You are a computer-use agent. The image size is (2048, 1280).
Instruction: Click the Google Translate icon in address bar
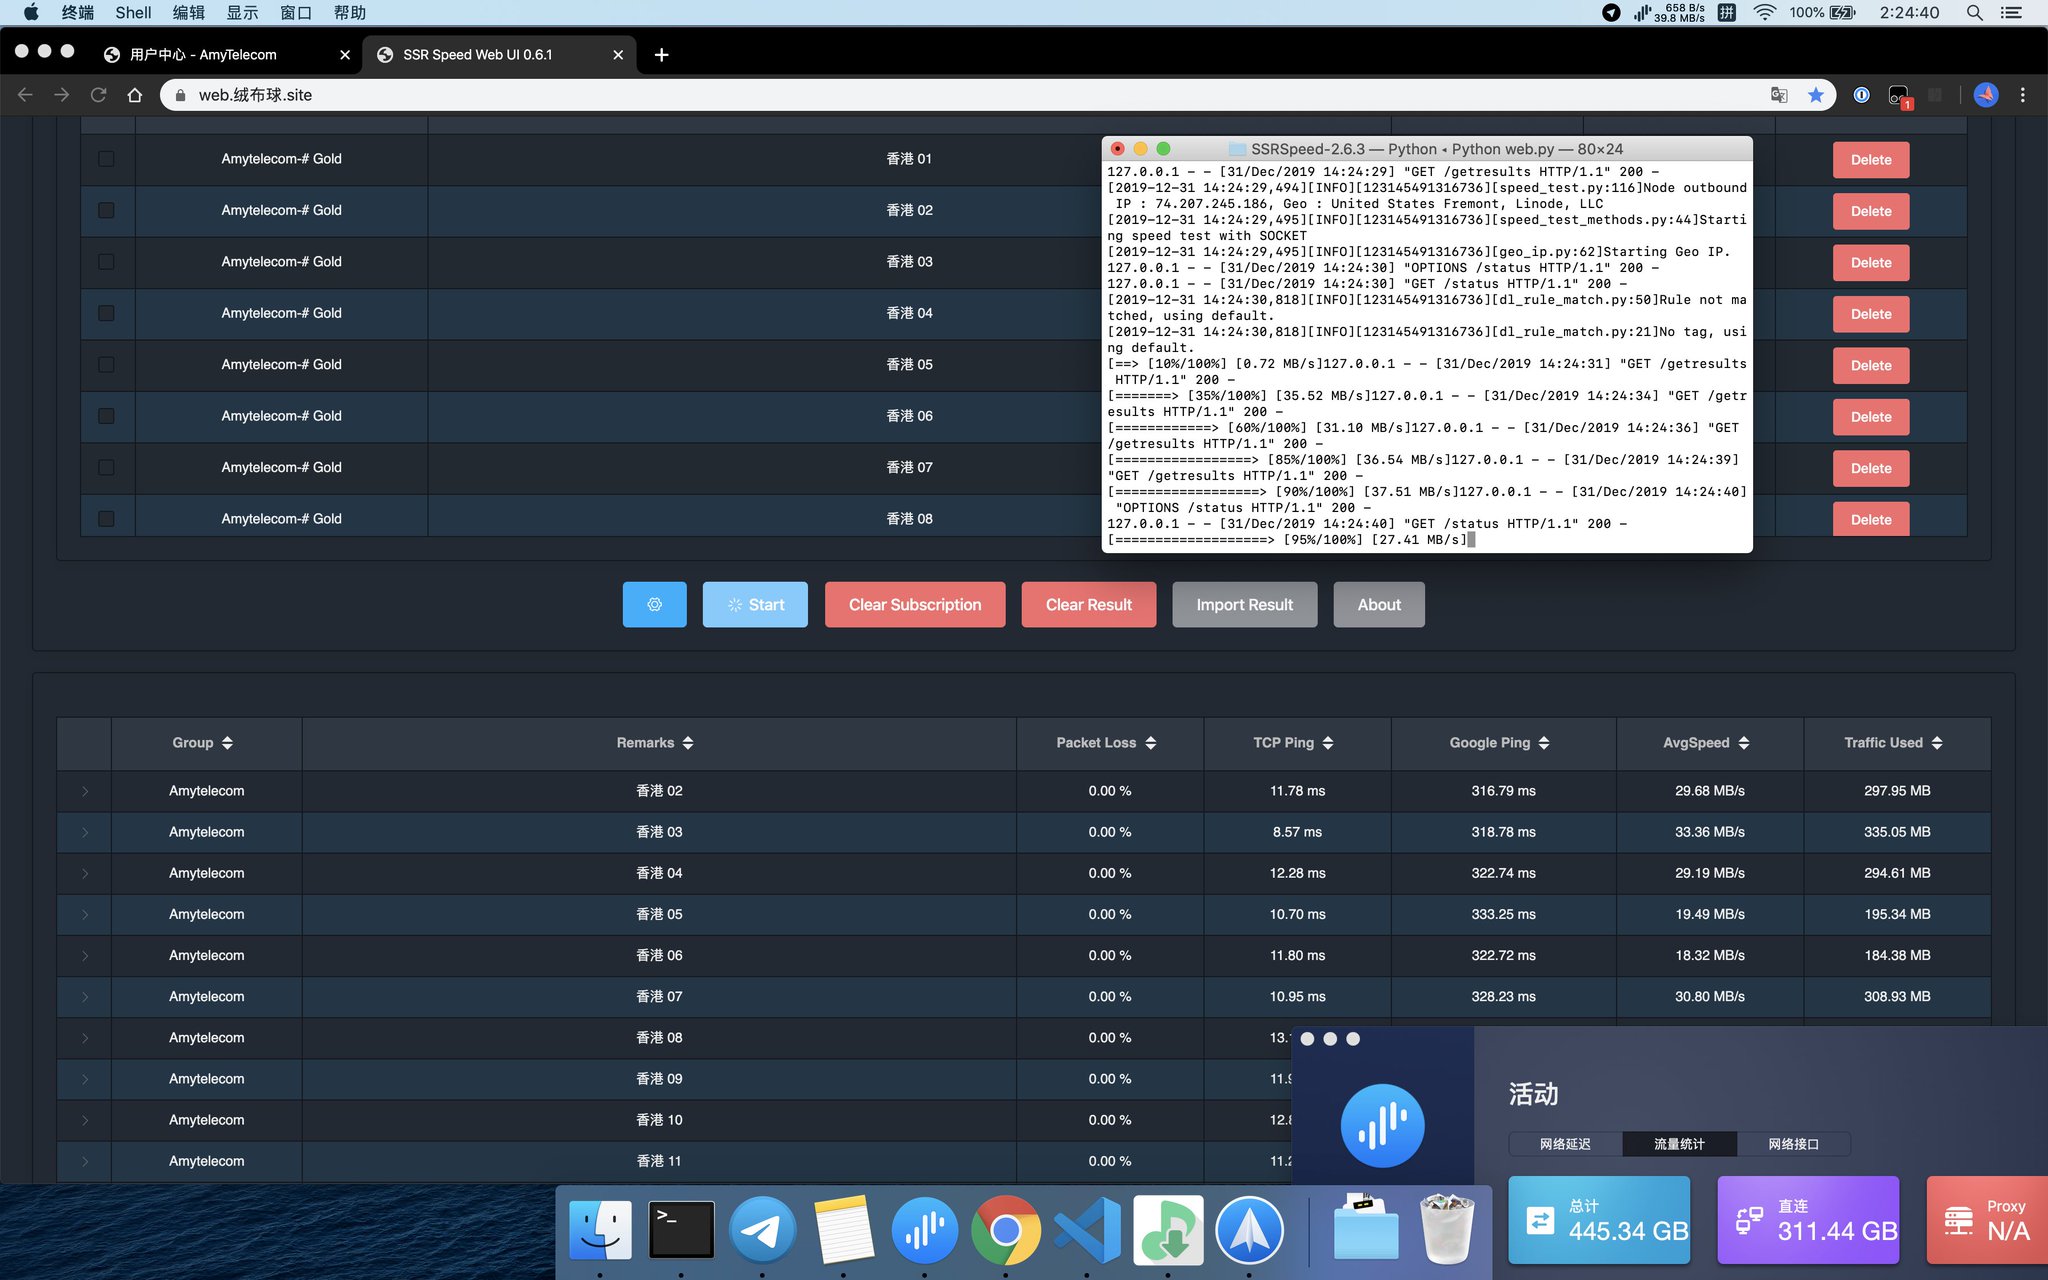(1779, 95)
